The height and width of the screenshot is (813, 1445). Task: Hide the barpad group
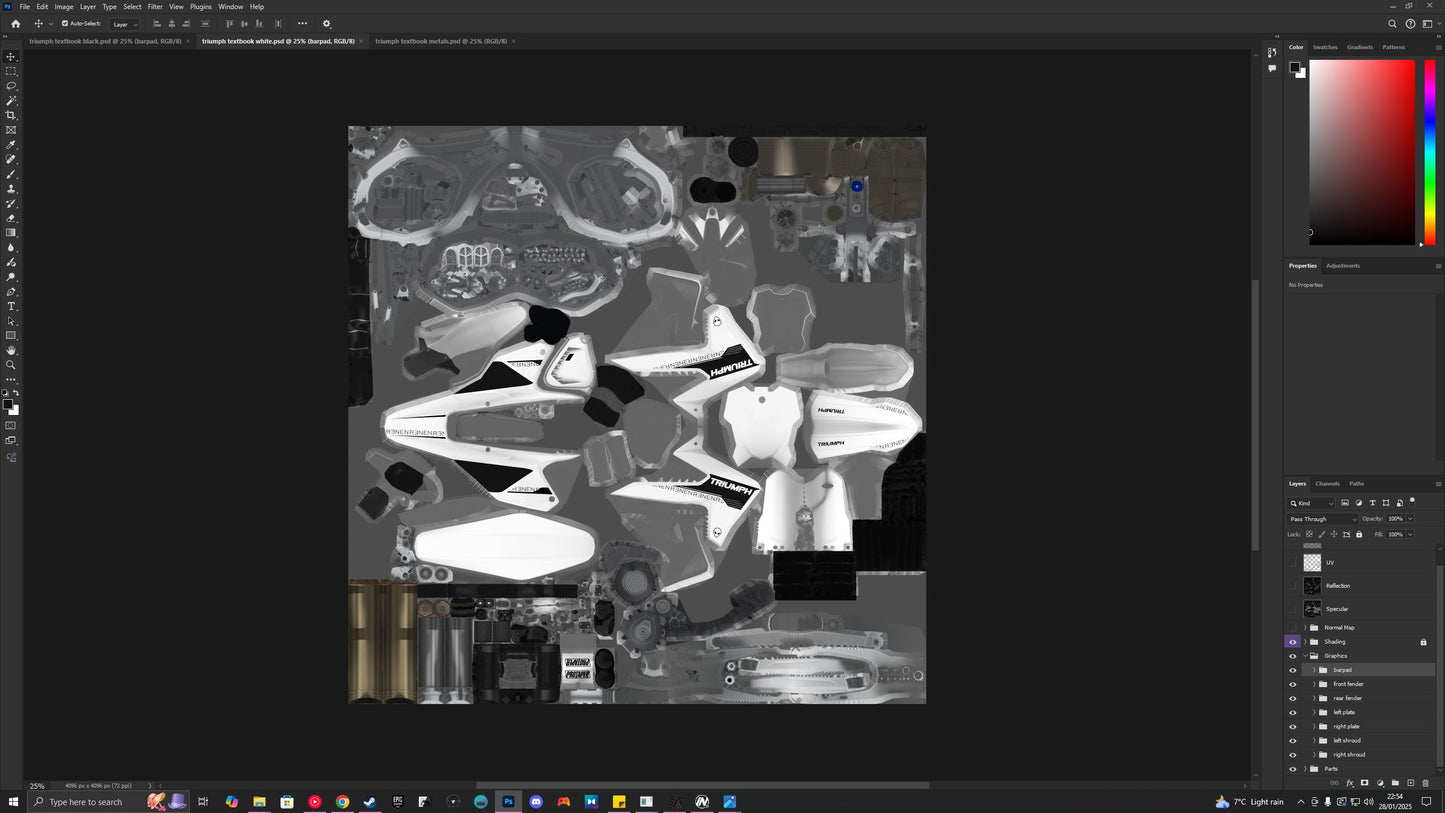1292,670
